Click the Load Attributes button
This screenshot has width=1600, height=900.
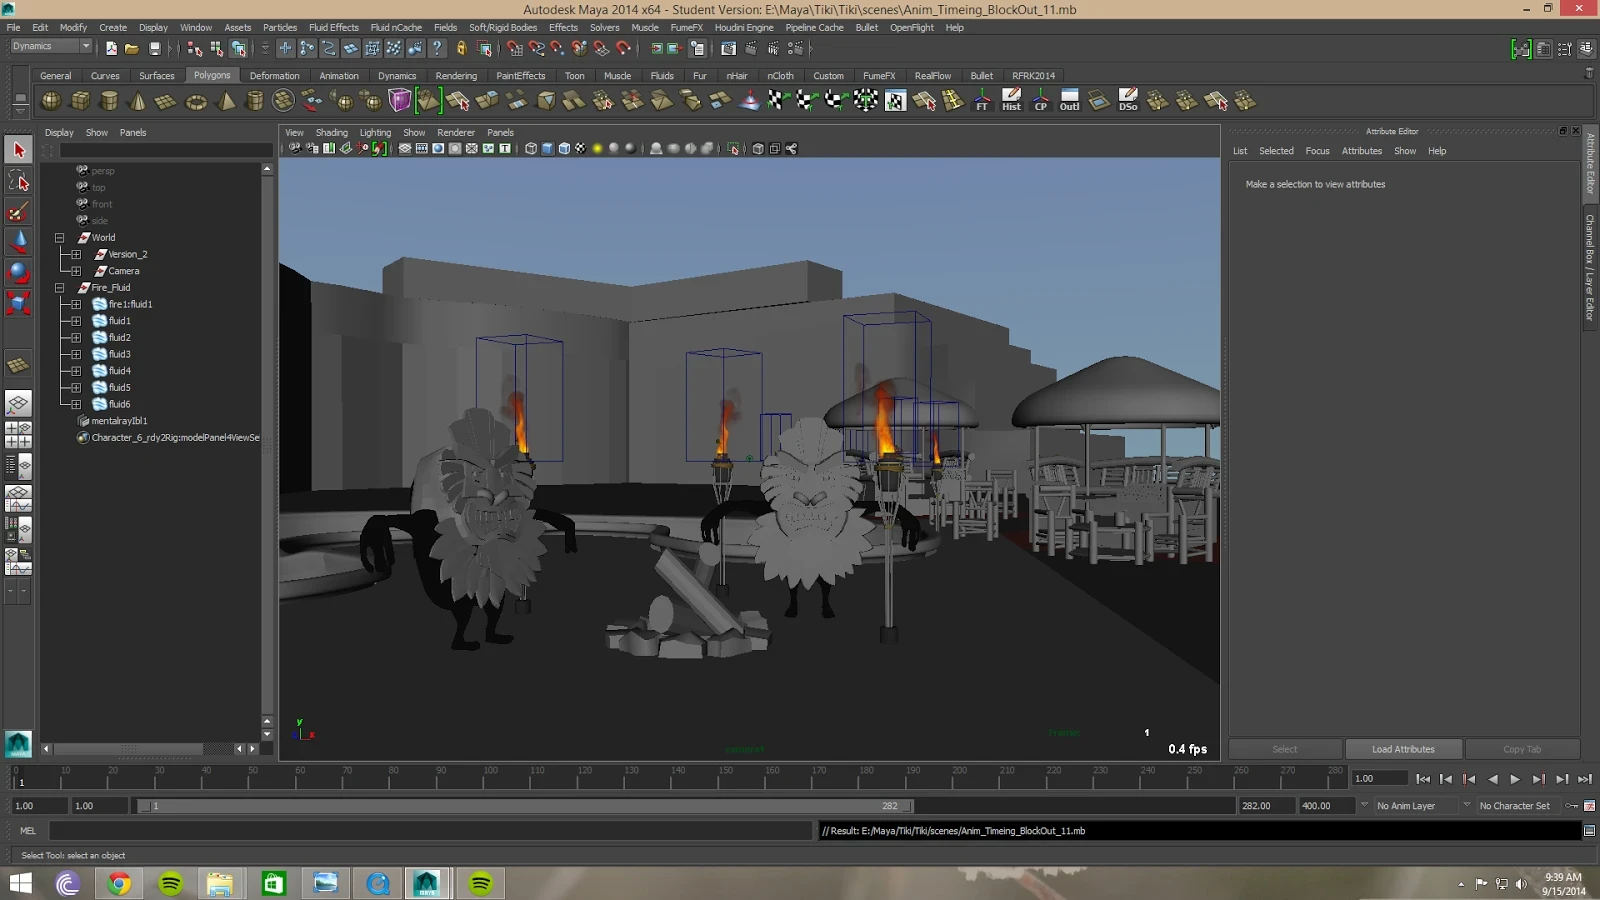point(1403,749)
